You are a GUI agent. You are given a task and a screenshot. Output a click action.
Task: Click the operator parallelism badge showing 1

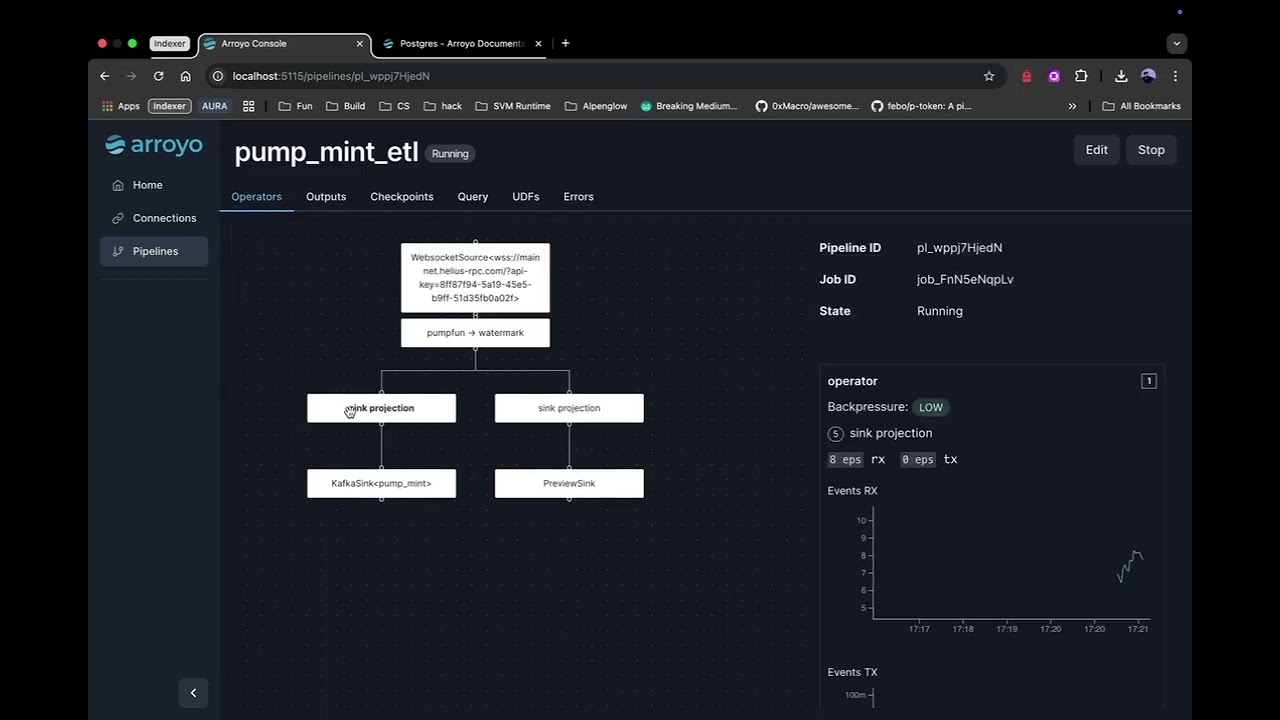point(1149,381)
